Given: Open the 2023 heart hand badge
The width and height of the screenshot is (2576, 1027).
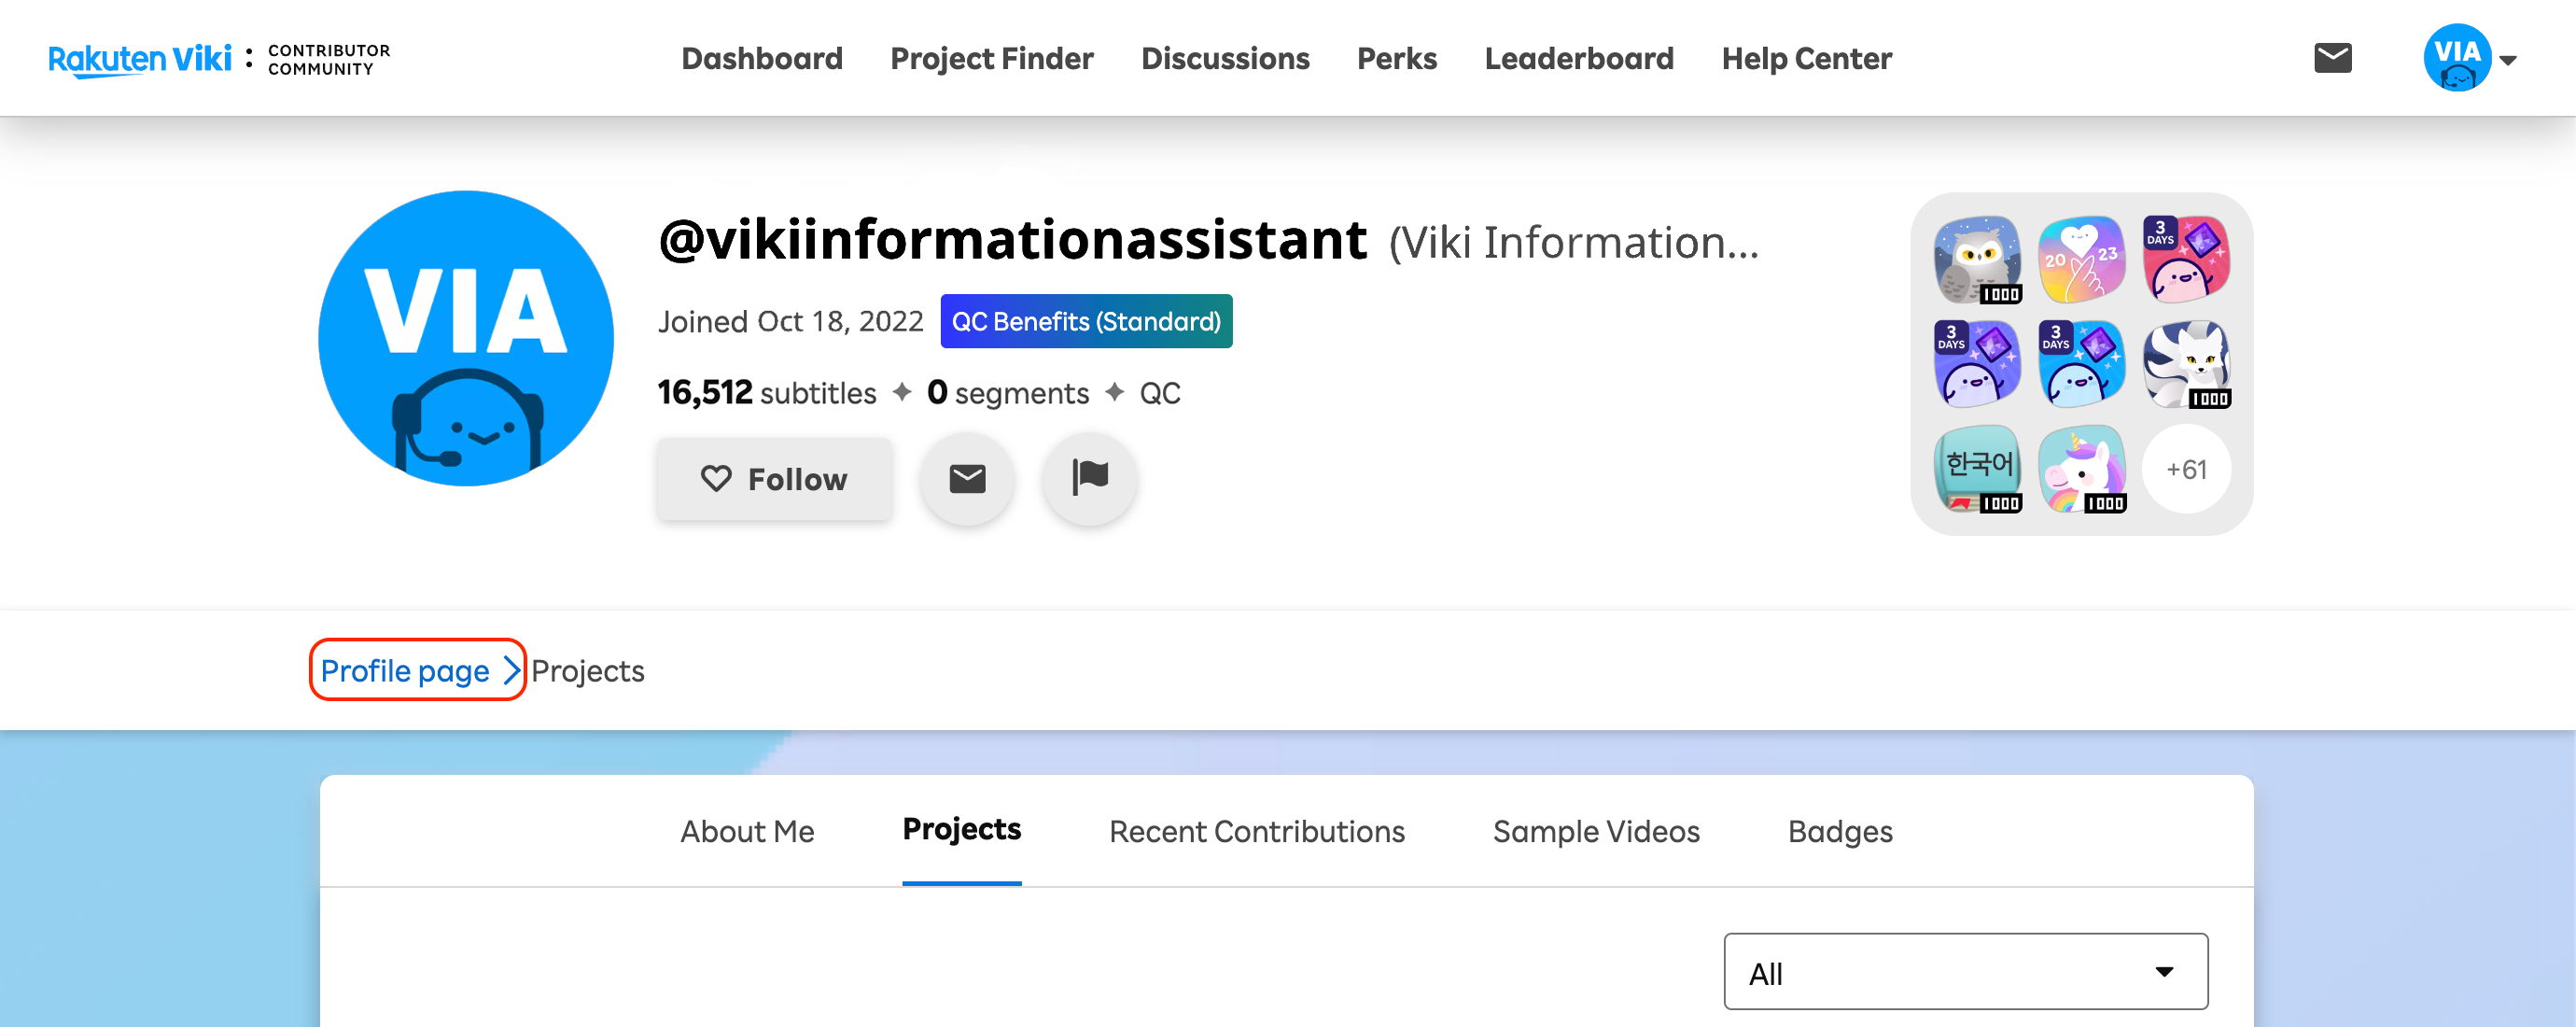Looking at the screenshot, I should 2081,260.
